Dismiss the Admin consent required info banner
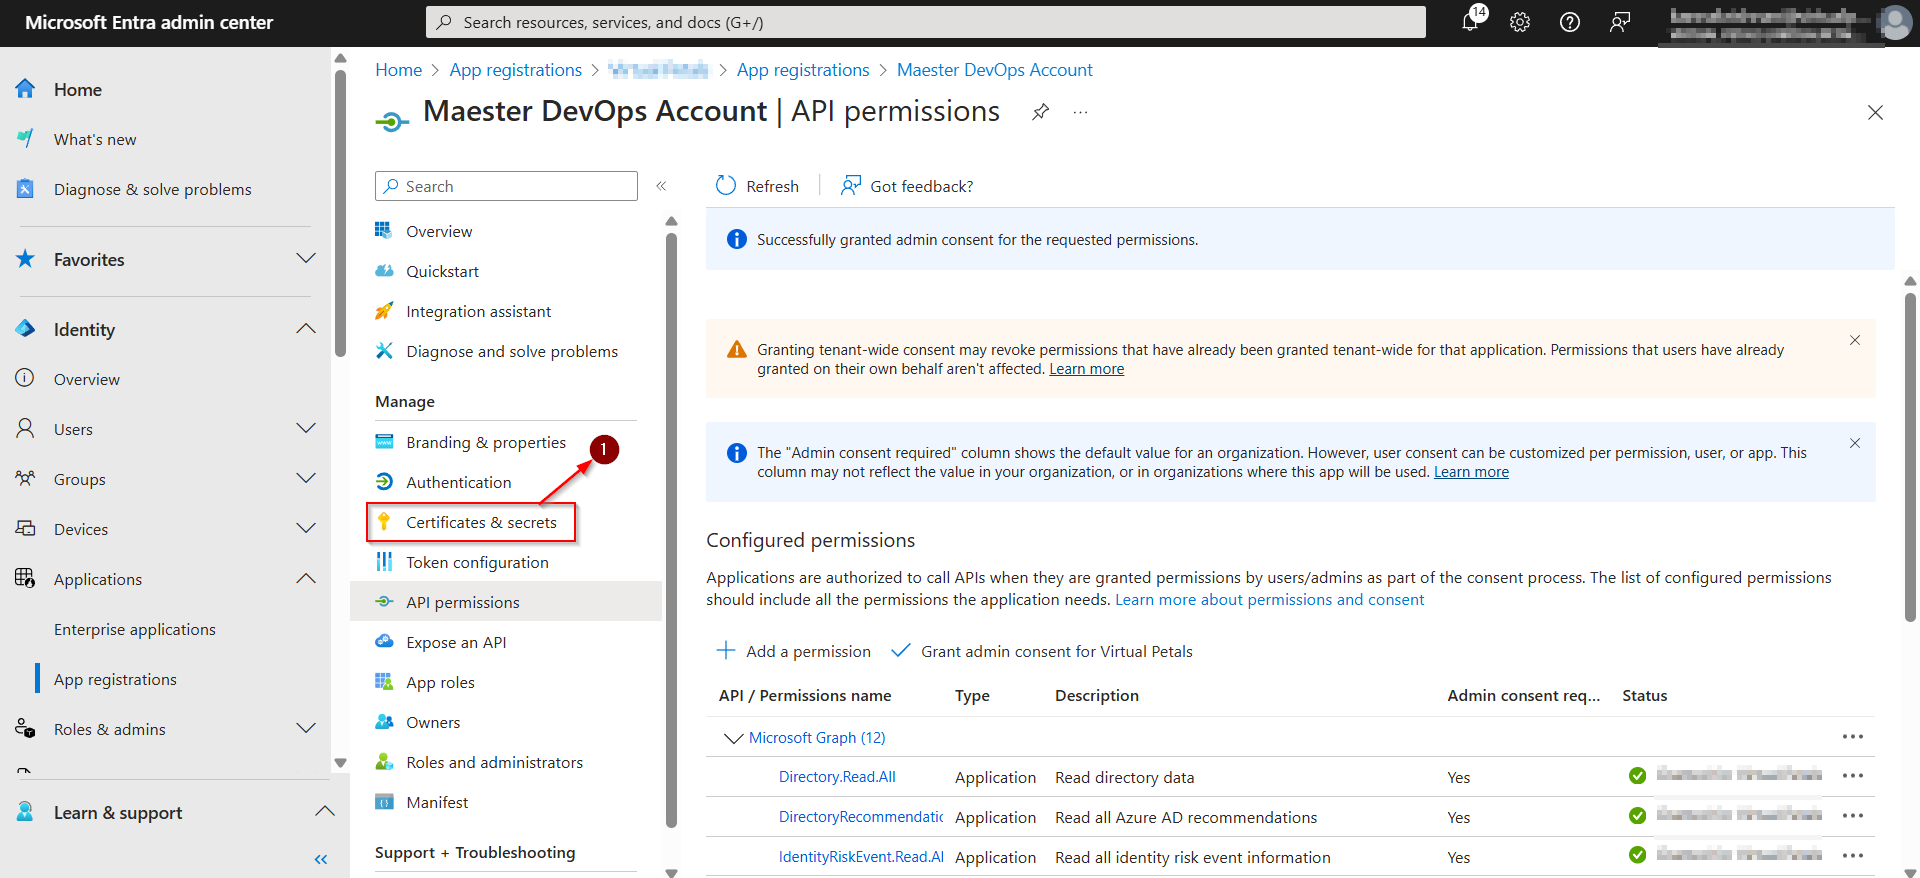Viewport: 1920px width, 878px height. click(x=1855, y=443)
